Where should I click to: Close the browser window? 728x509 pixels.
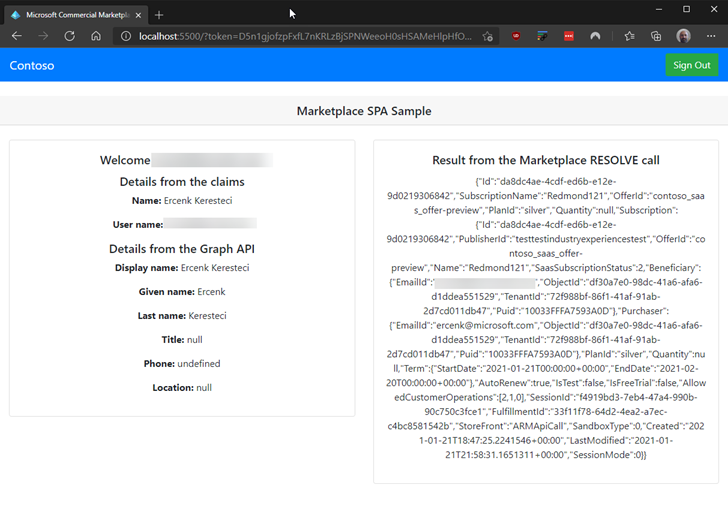[714, 9]
